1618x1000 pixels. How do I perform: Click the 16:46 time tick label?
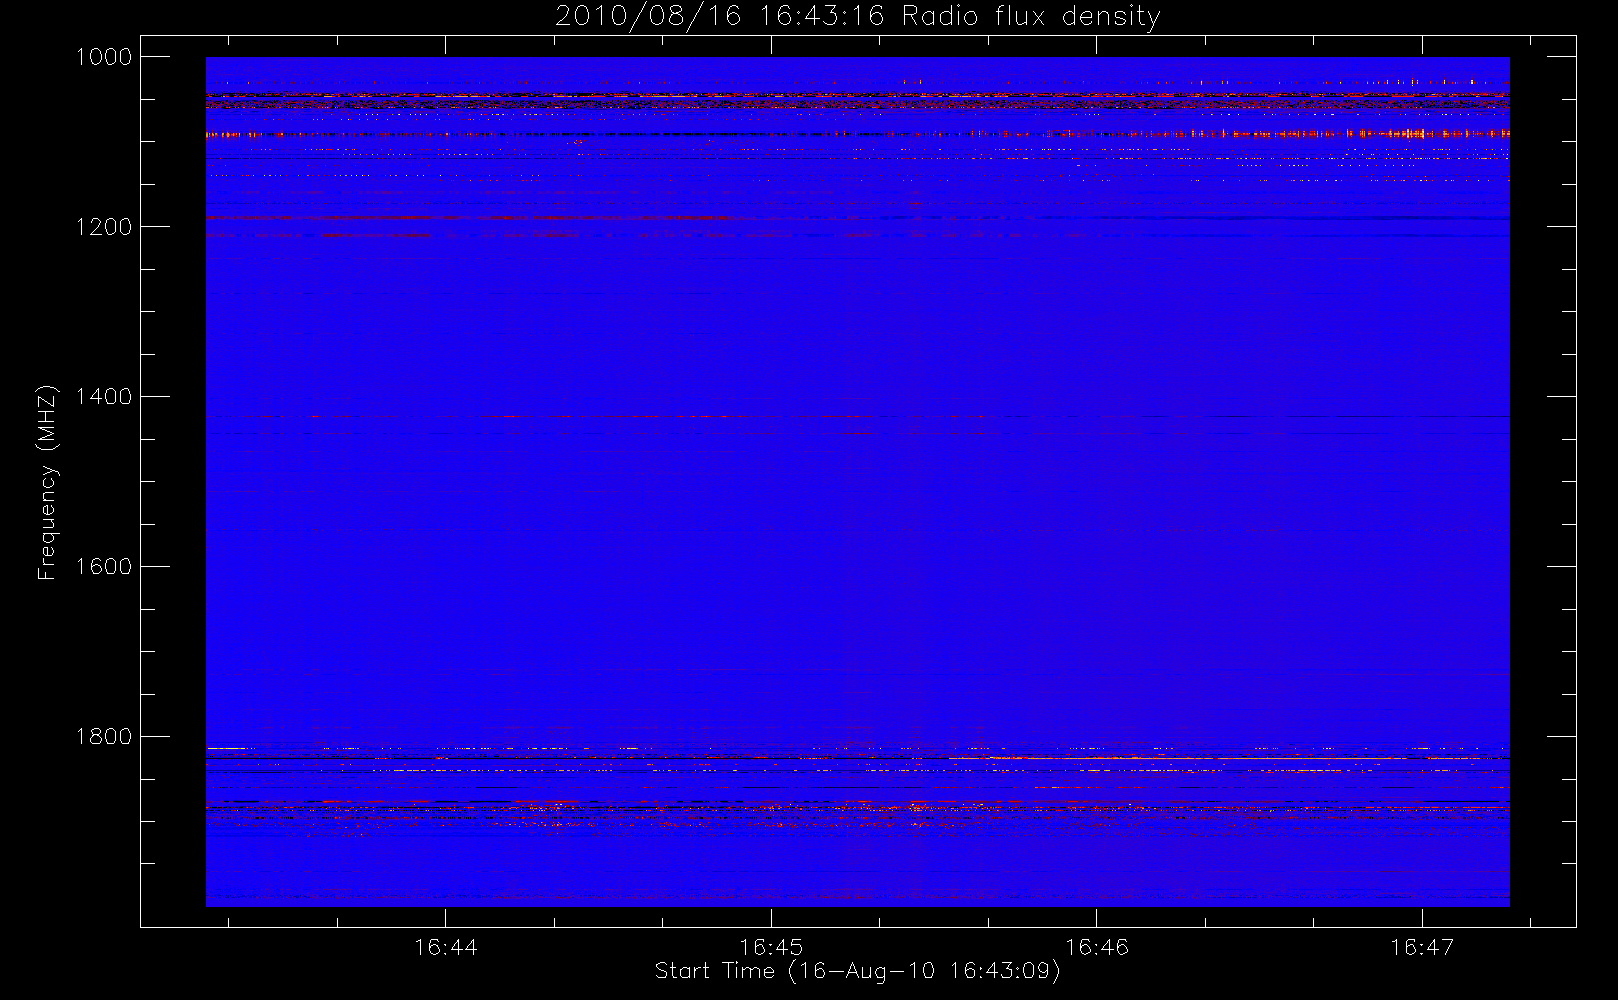point(1097,947)
